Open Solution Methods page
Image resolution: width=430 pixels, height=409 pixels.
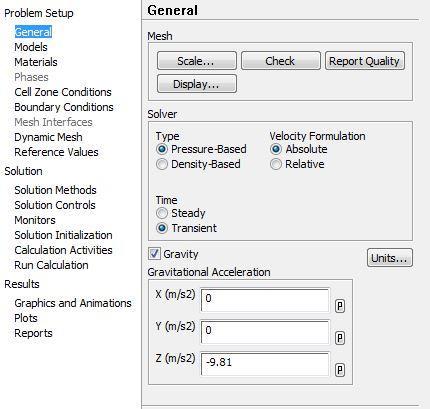tap(55, 190)
